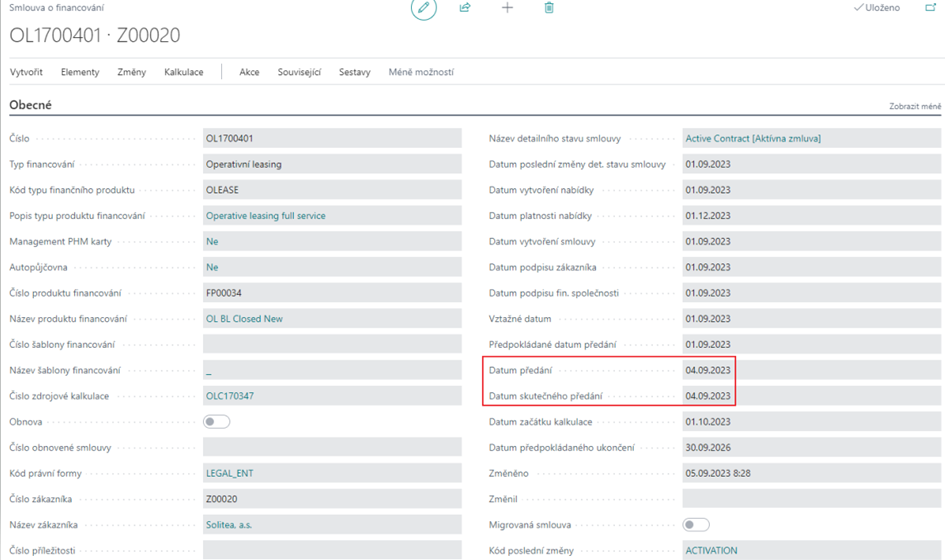The image size is (945, 560).
Task: Click Méně možností to collapse actions
Action: (421, 72)
